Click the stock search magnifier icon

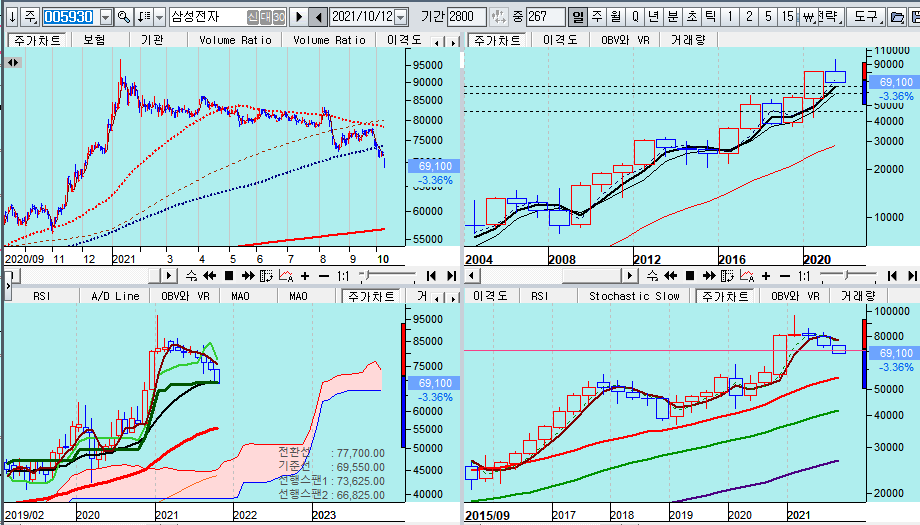tap(124, 17)
